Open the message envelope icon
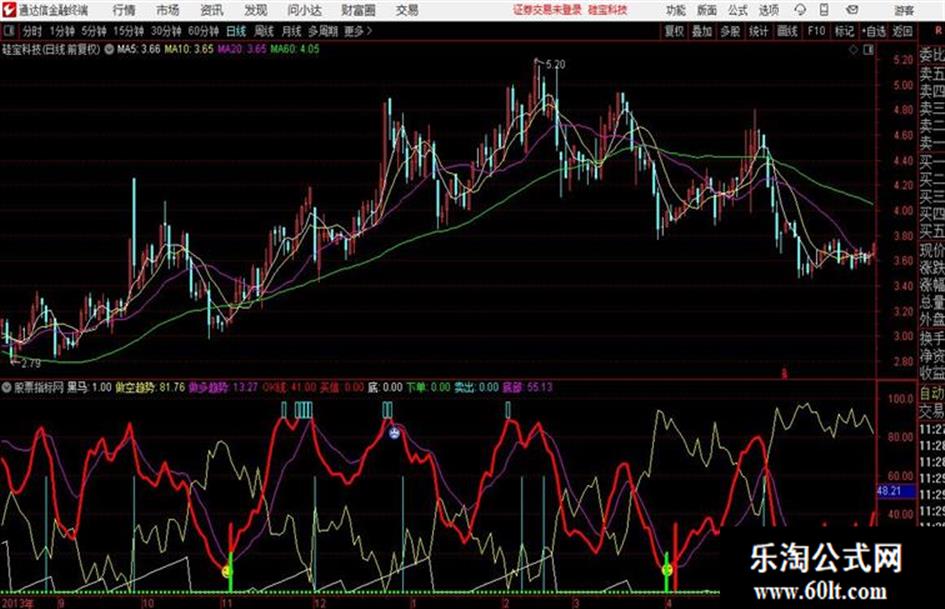Viewport: 945px width, 609px height. pyautogui.click(x=852, y=10)
